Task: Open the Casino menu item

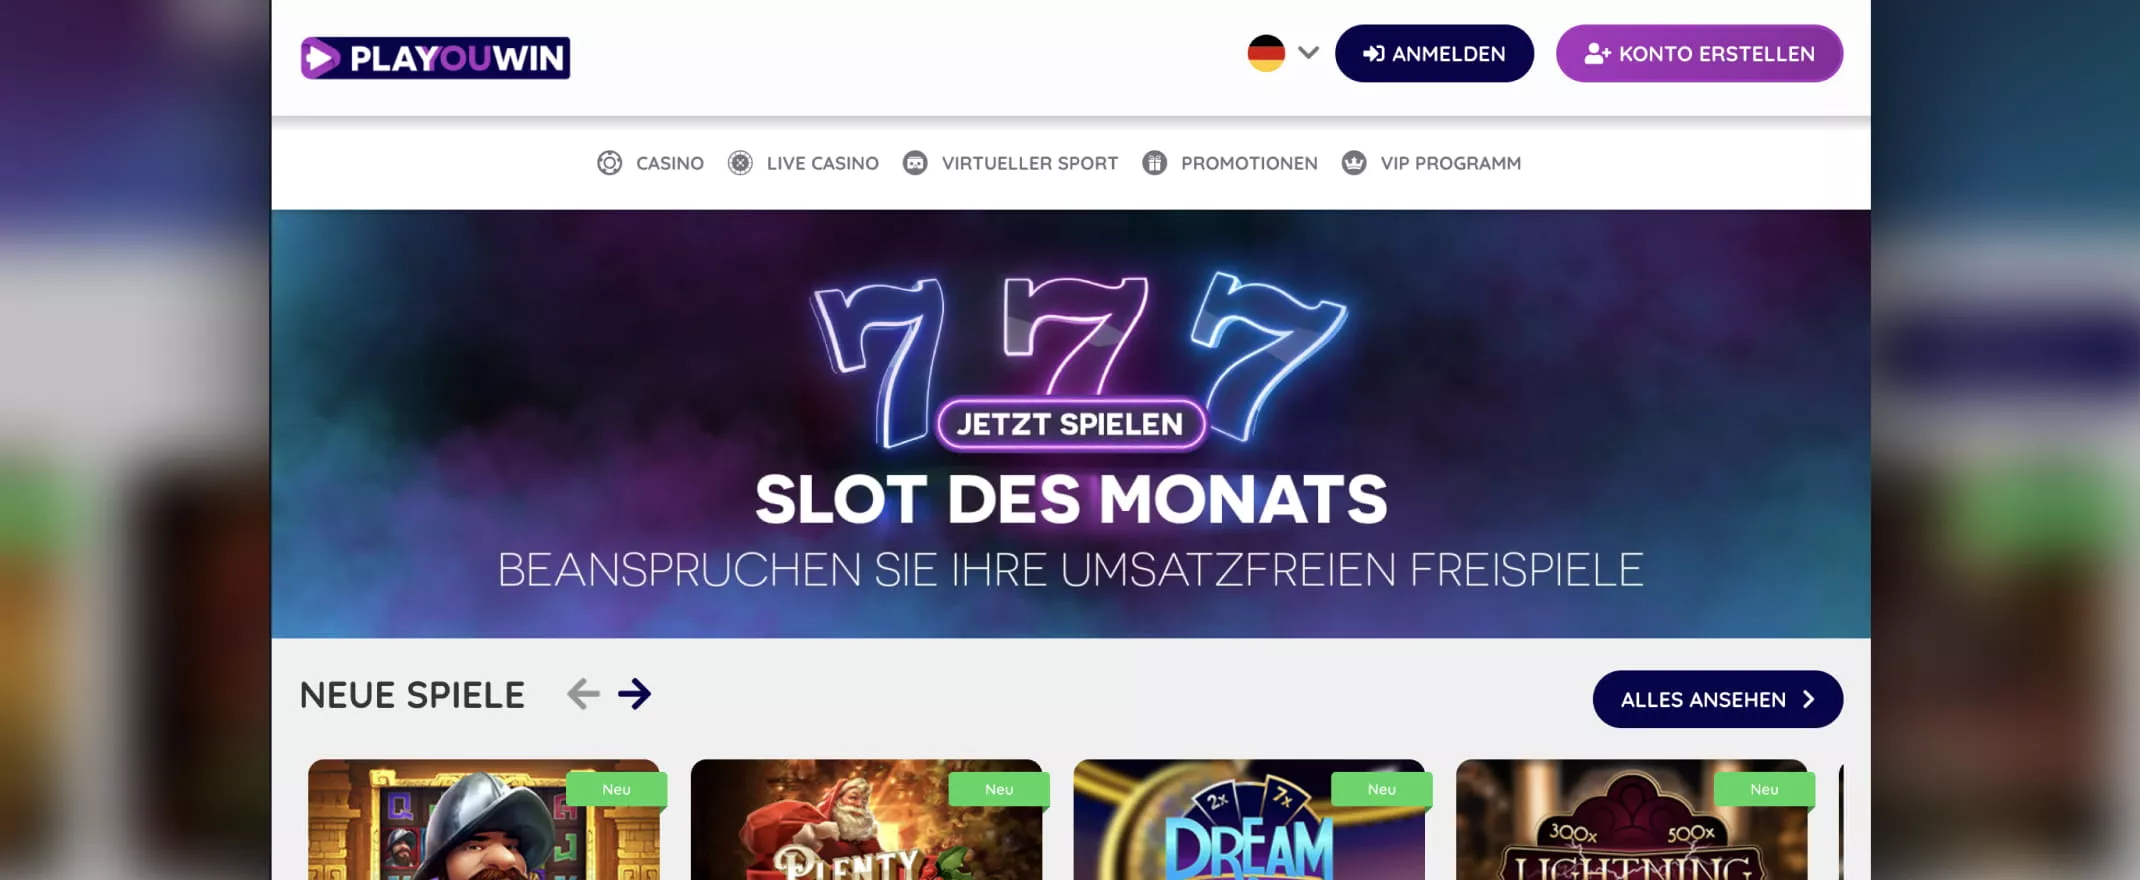Action: (670, 163)
